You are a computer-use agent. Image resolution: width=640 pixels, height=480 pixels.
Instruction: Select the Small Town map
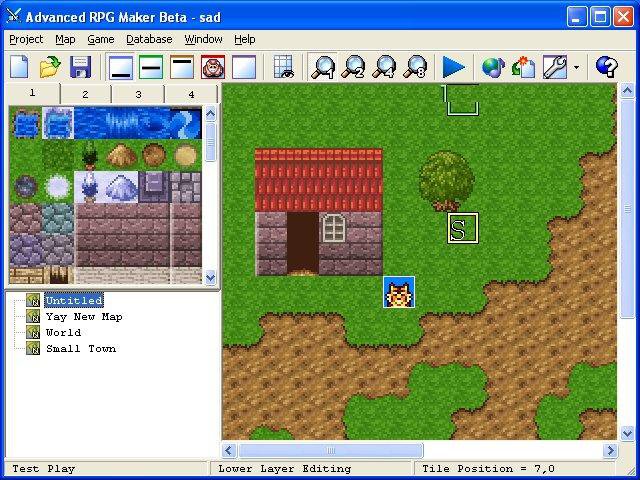pyautogui.click(x=80, y=349)
